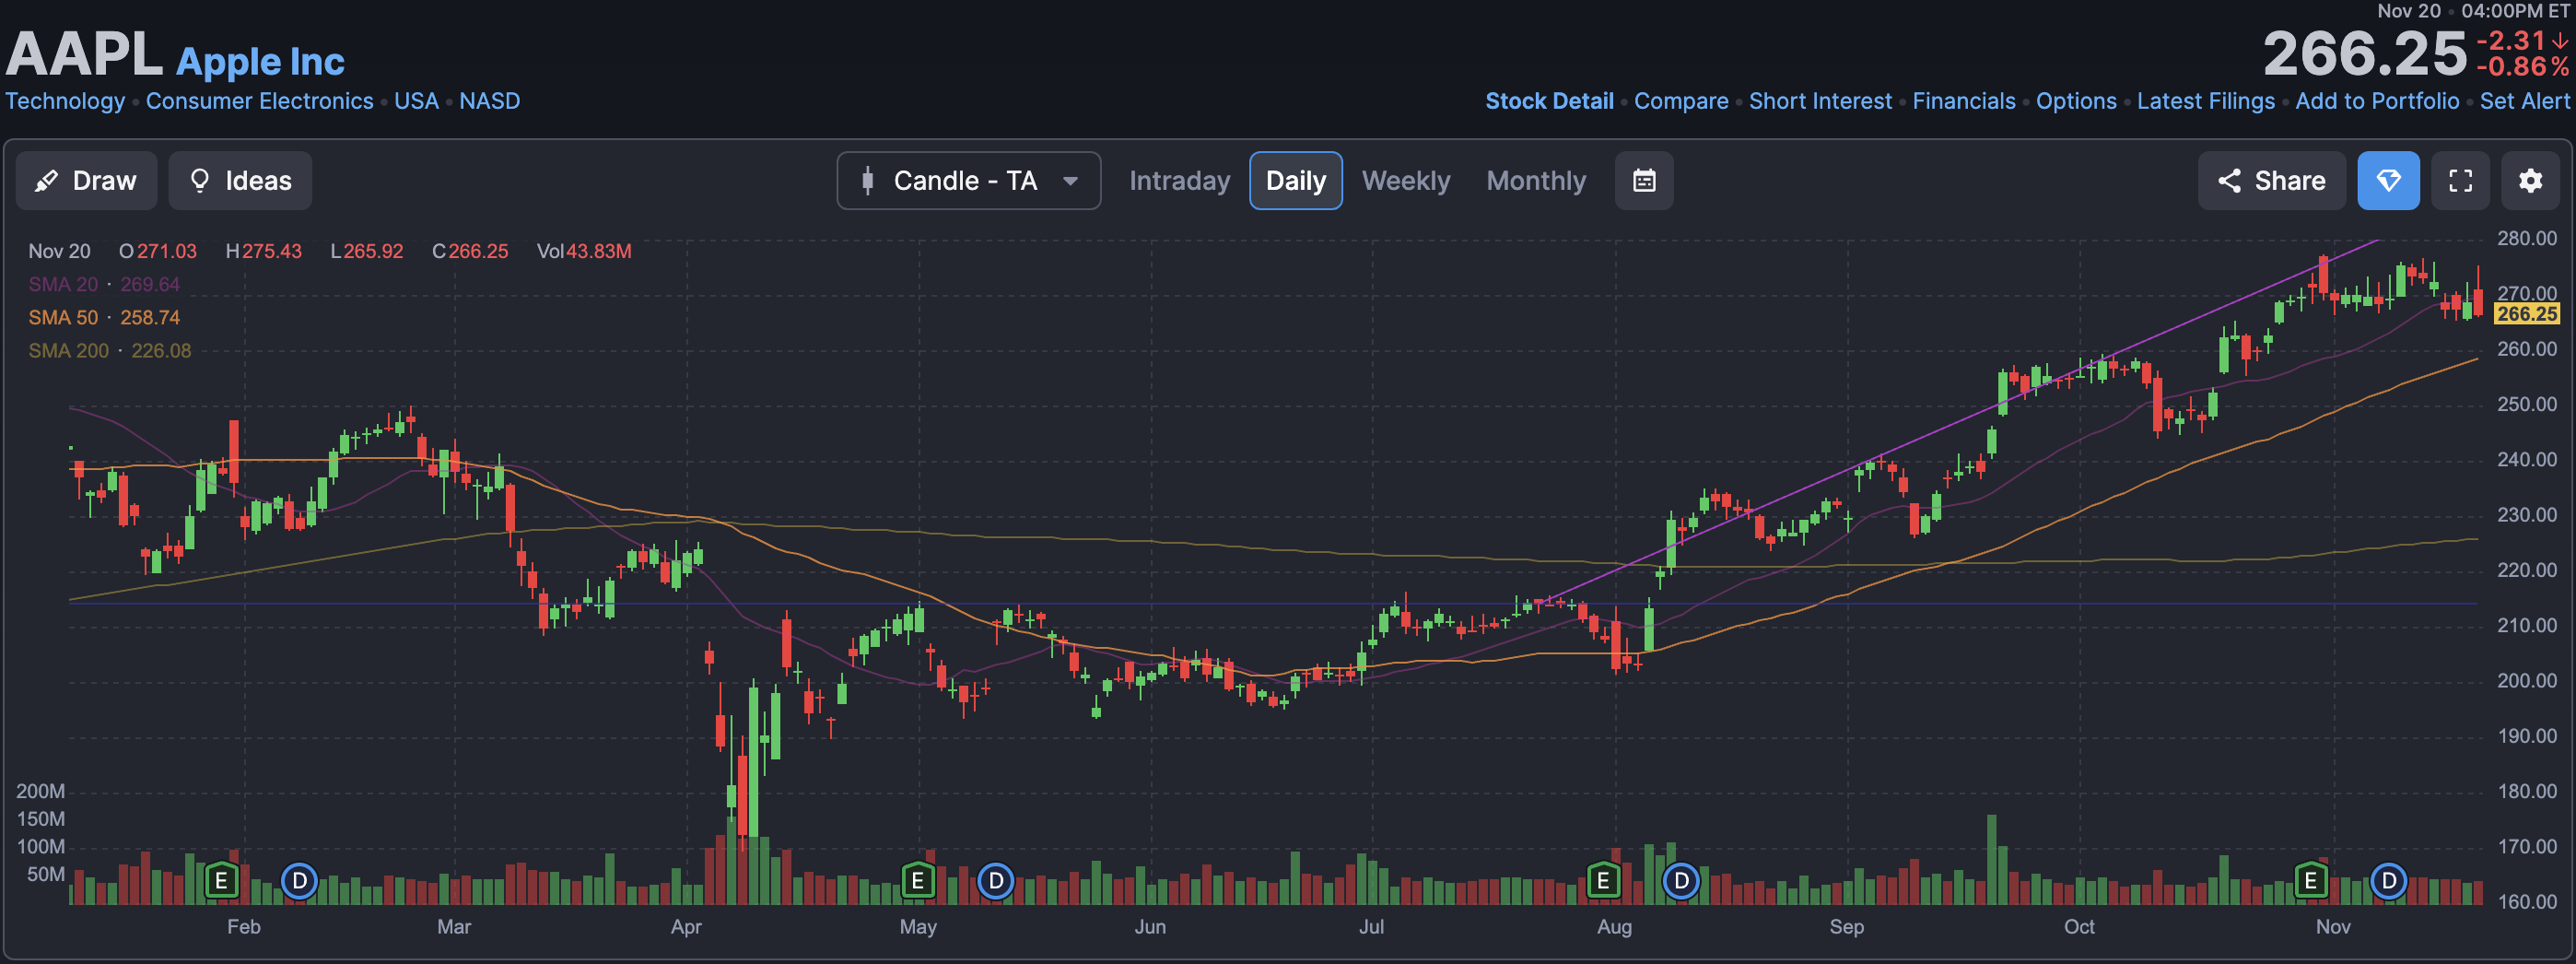
Task: Click the dividend D marker near August
Action: tap(1681, 881)
